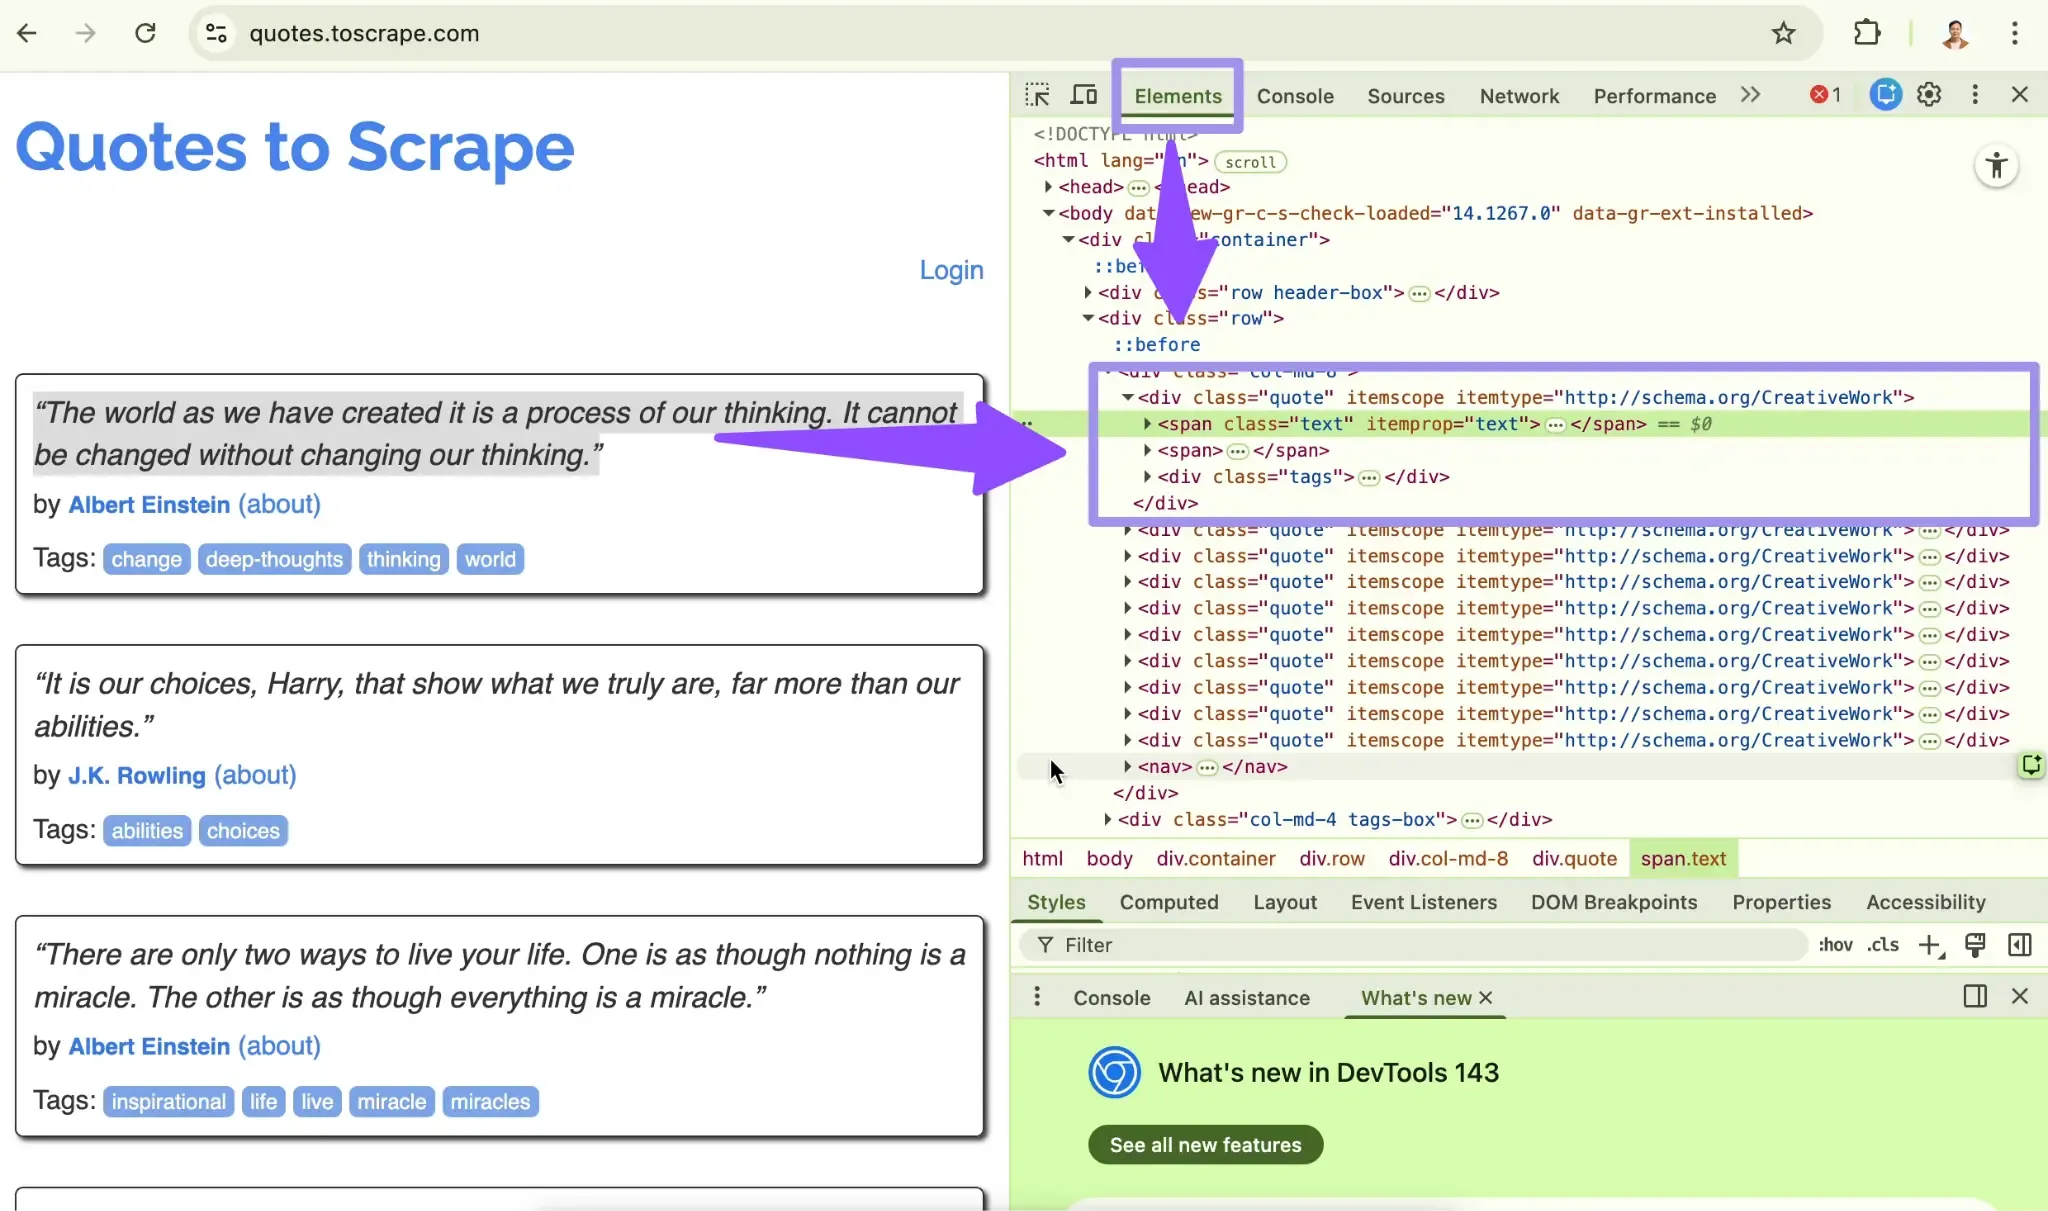The height and width of the screenshot is (1211, 2048).
Task: Expand the head element node
Action: pyautogui.click(x=1049, y=186)
